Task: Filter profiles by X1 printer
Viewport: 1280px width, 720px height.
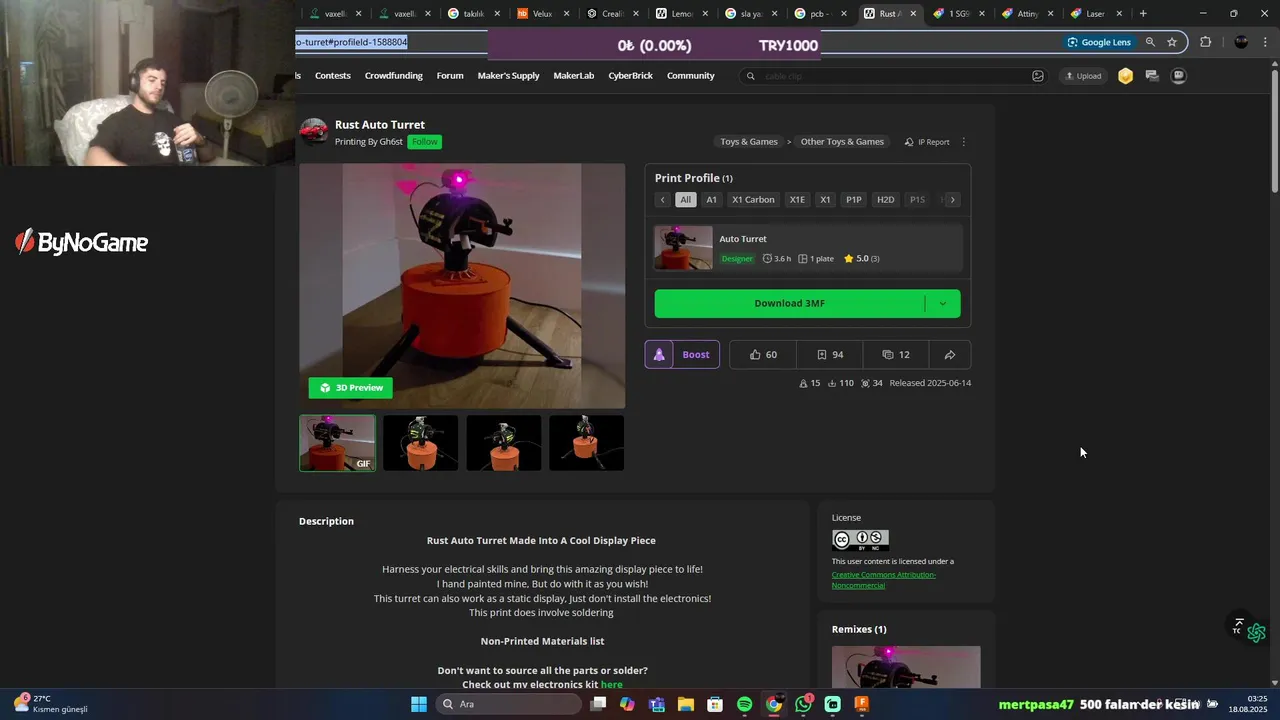Action: 825,200
